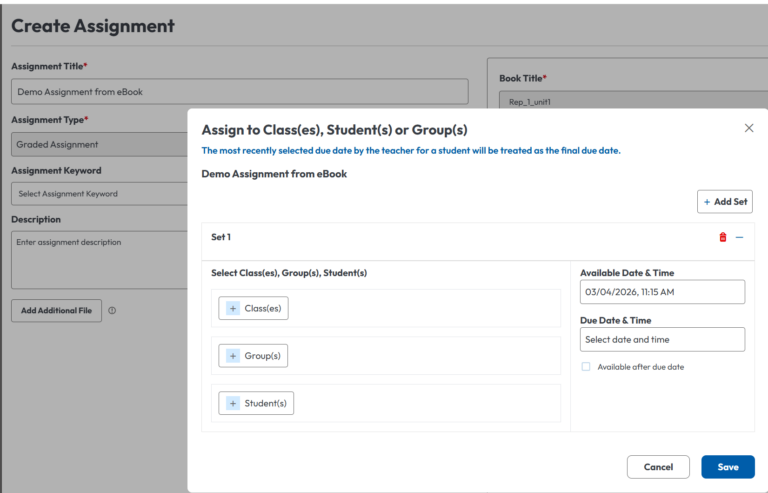Cancel the assign dialog
The height and width of the screenshot is (493, 768).
657,467
